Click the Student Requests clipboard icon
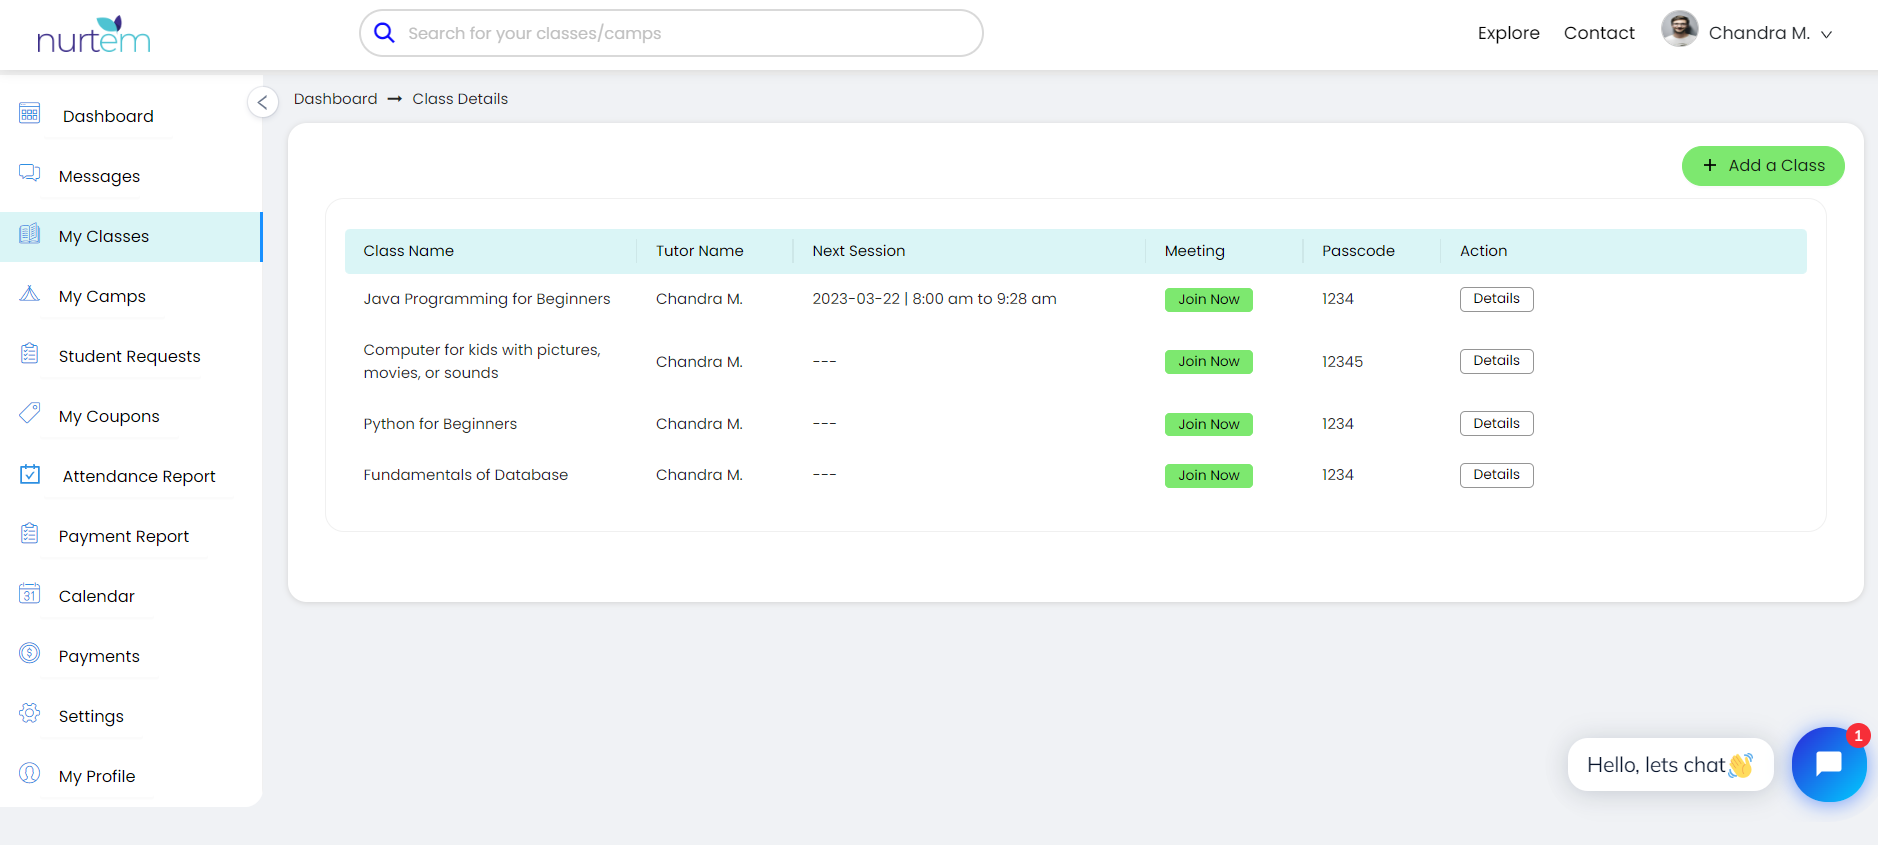The image size is (1878, 854). point(30,354)
